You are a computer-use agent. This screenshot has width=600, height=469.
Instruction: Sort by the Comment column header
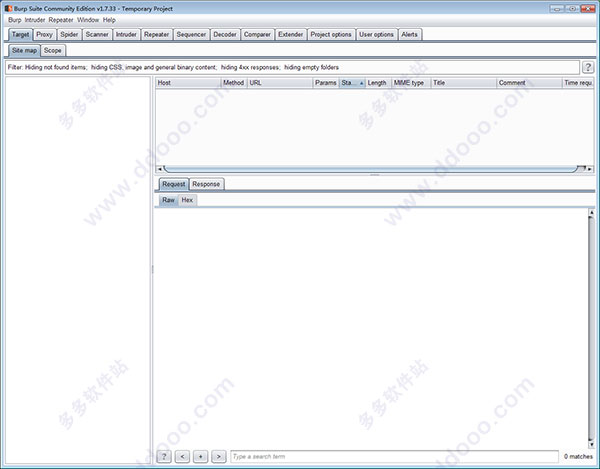pos(529,83)
